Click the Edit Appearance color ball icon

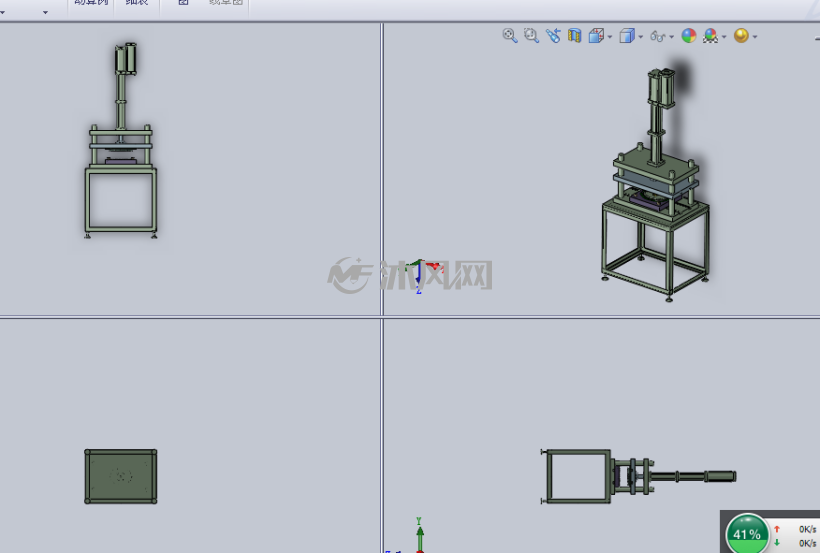click(x=689, y=36)
